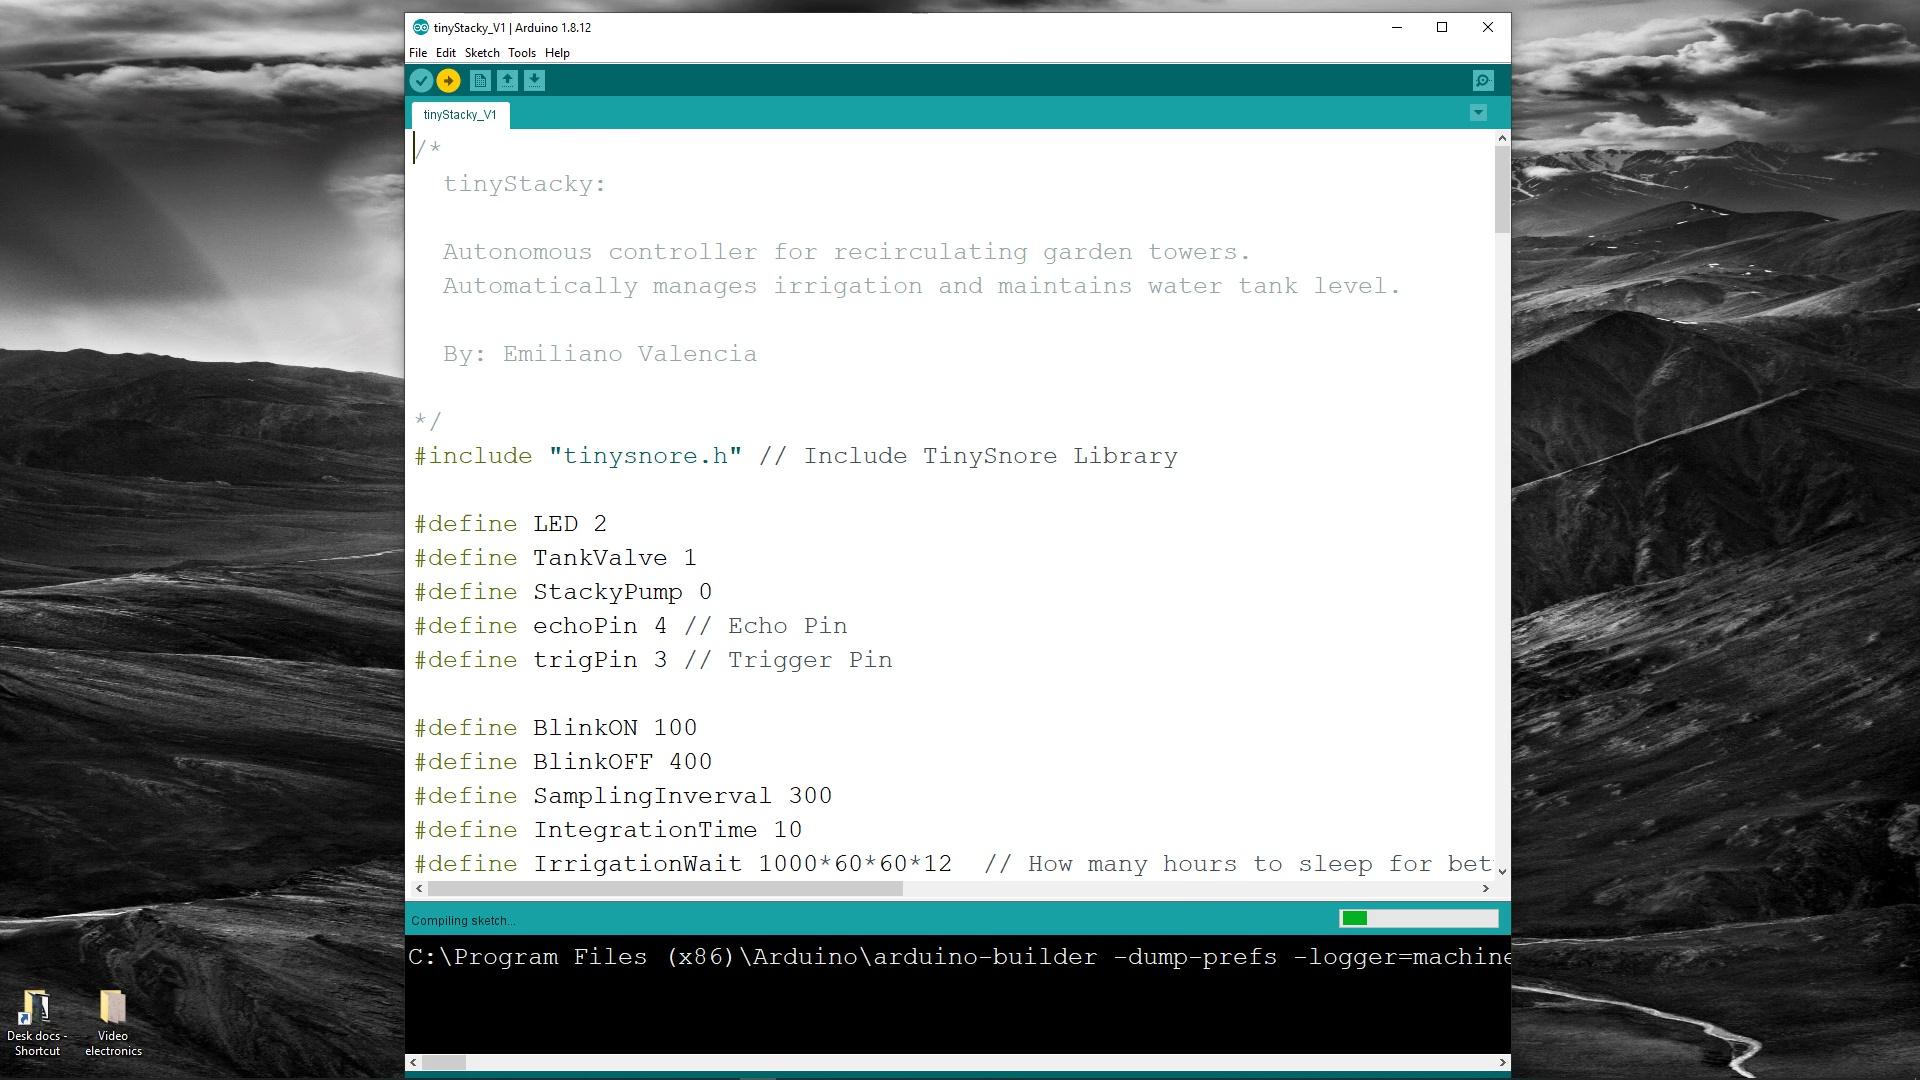Click the Save sketch icon

[x=533, y=80]
